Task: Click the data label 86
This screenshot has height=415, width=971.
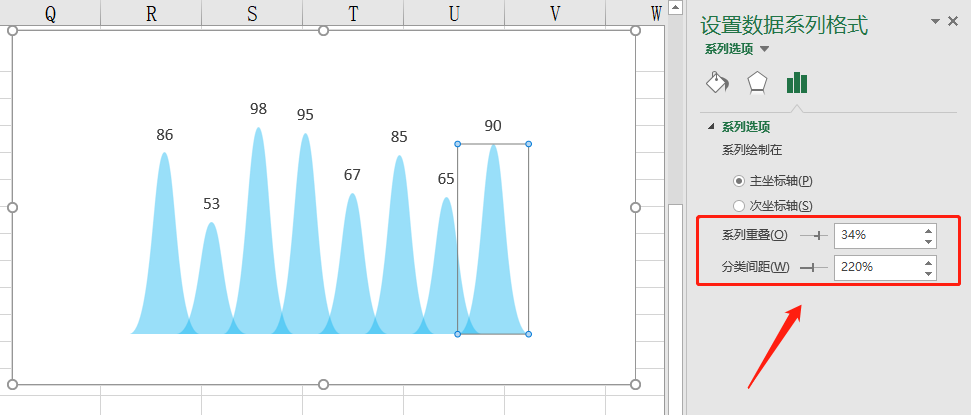Action: 165,135
